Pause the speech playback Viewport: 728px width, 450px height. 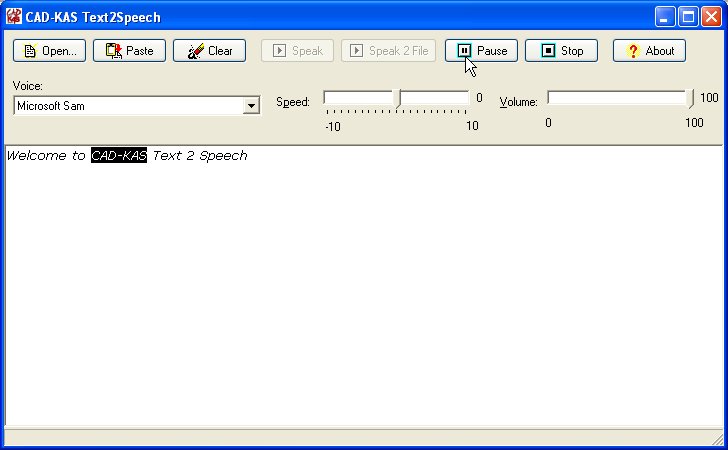(x=481, y=51)
